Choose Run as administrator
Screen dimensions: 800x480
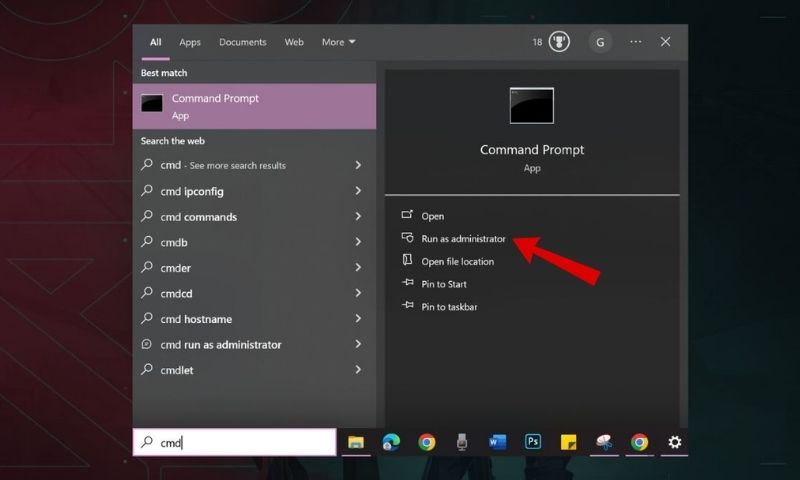463,239
